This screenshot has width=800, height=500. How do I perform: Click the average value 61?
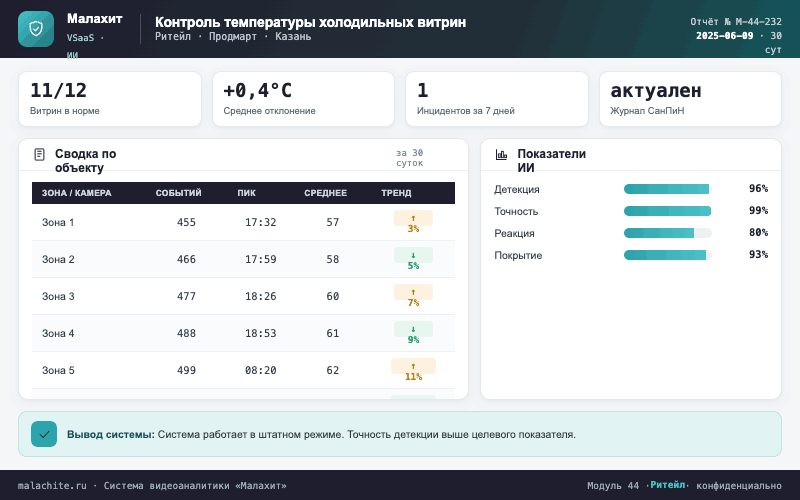click(x=333, y=333)
